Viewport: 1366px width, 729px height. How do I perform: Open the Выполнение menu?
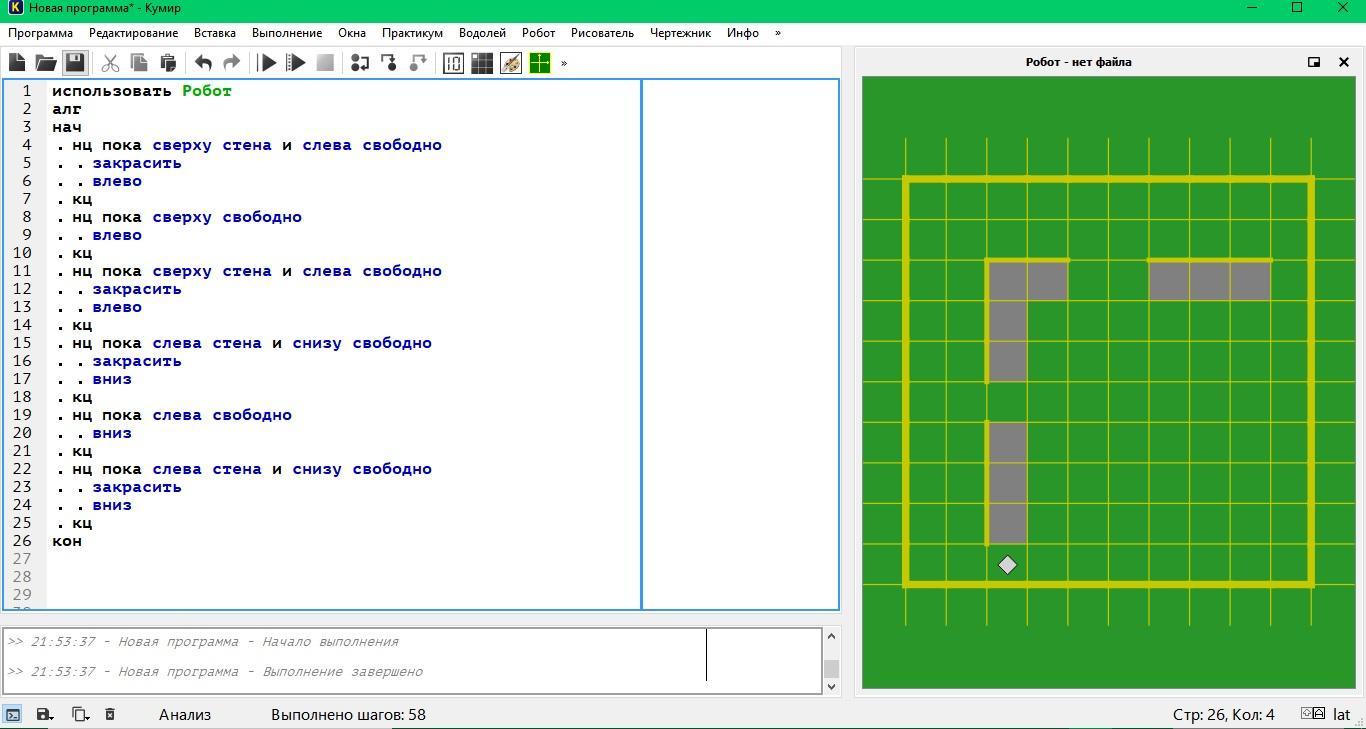(287, 33)
